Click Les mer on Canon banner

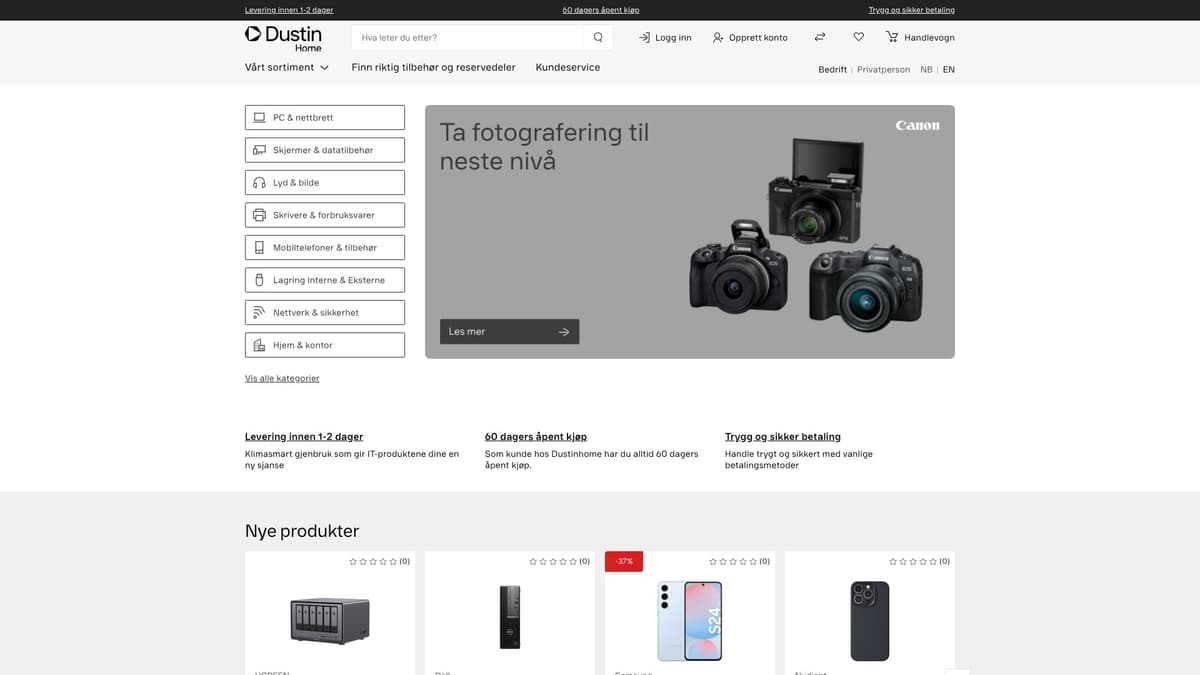(509, 332)
